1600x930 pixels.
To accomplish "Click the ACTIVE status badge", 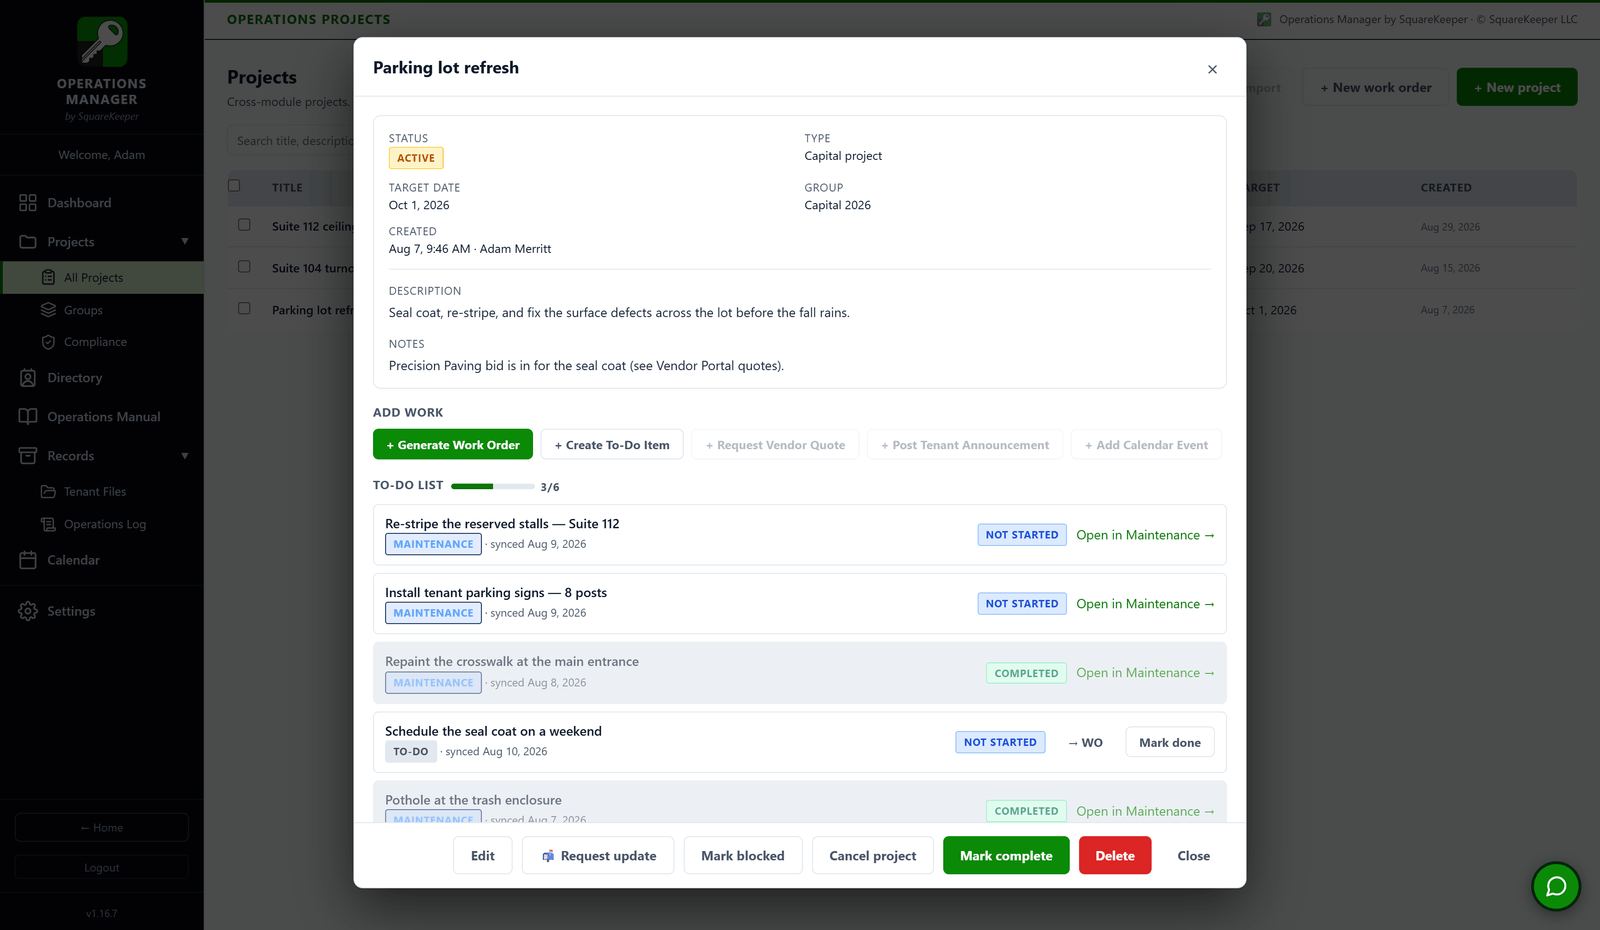I will point(416,158).
